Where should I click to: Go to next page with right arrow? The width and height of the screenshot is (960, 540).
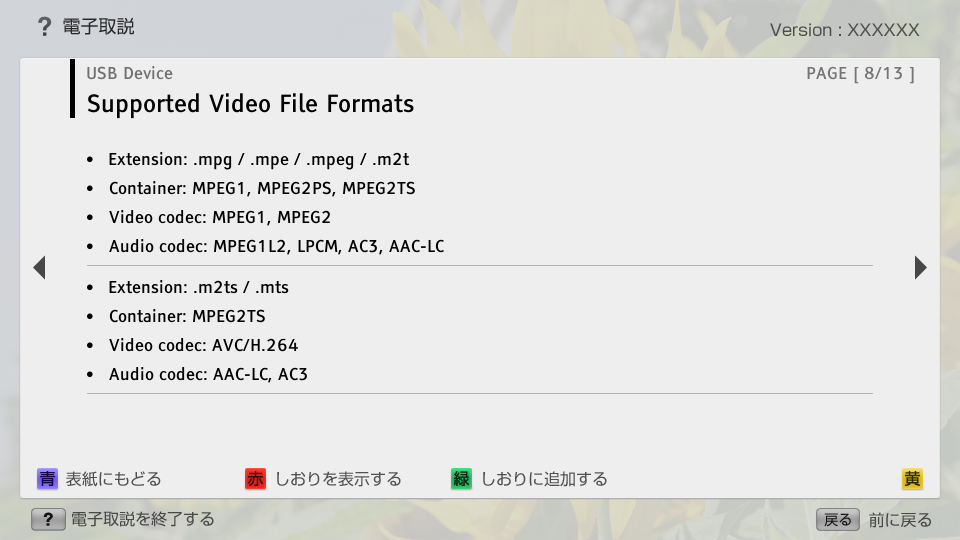[x=920, y=267]
